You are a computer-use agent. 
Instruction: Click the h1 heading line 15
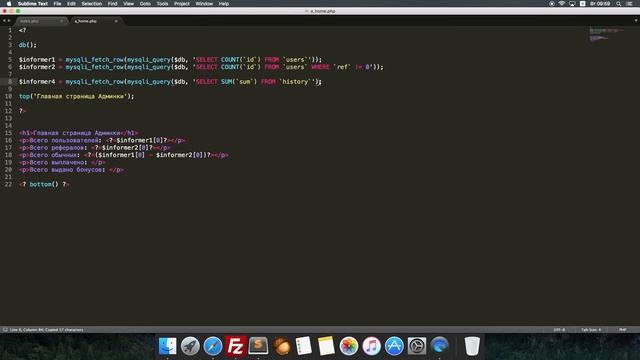click(78, 133)
